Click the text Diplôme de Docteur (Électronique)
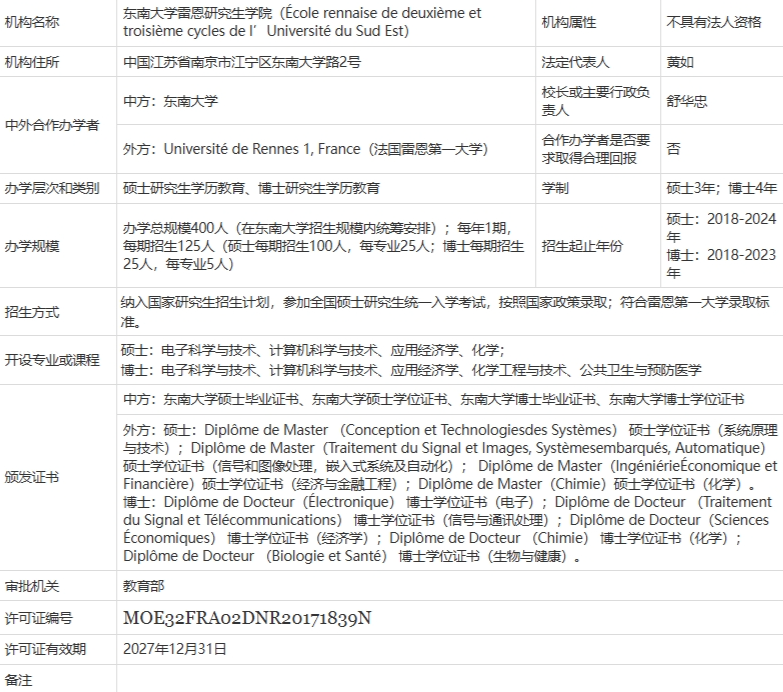 click(279, 502)
